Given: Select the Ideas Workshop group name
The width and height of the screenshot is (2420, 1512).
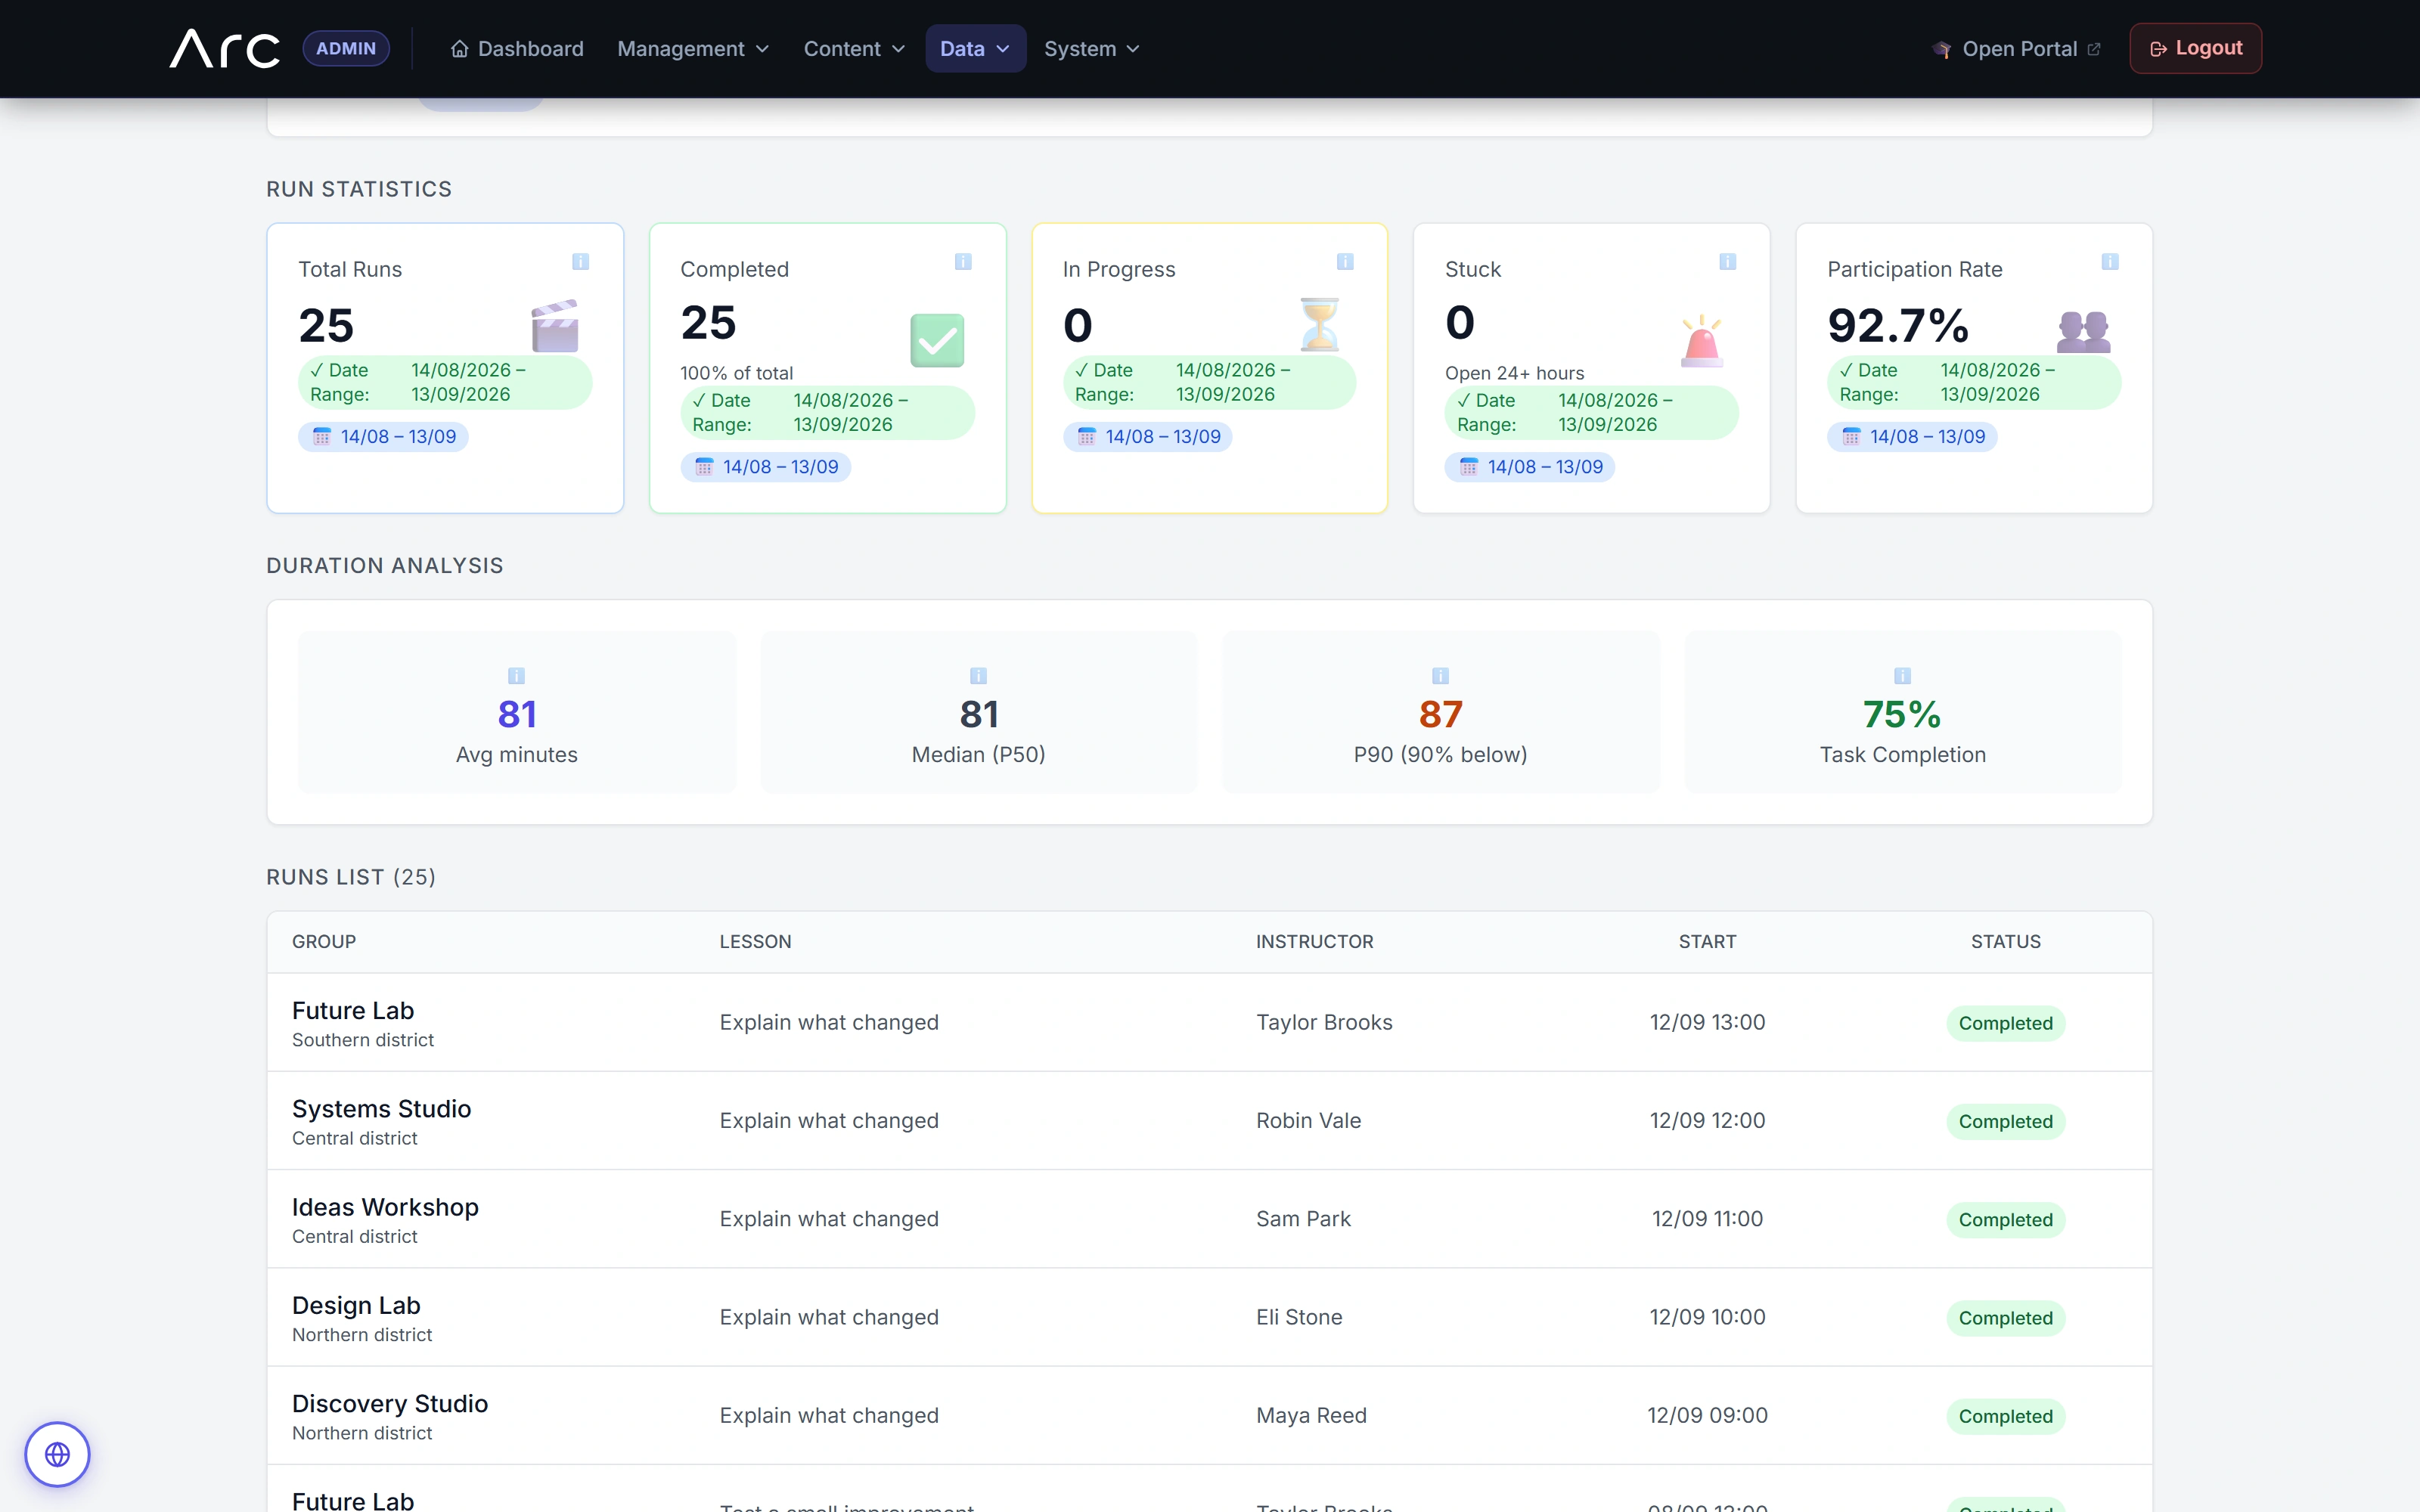Looking at the screenshot, I should (385, 1207).
